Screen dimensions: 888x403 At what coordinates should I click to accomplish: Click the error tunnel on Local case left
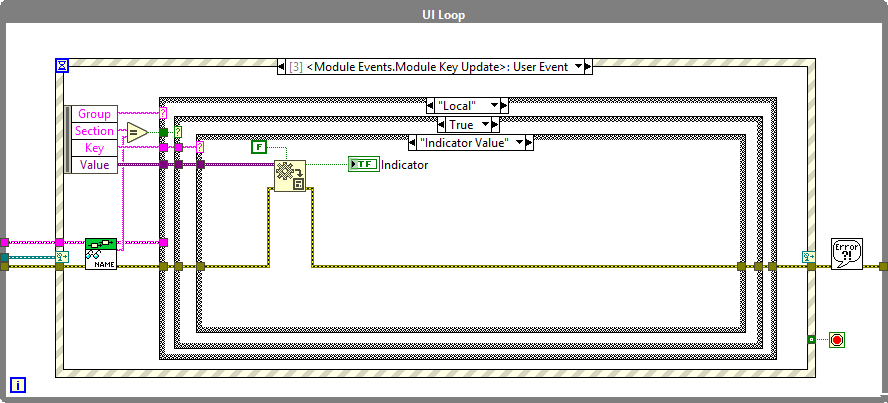(163, 266)
